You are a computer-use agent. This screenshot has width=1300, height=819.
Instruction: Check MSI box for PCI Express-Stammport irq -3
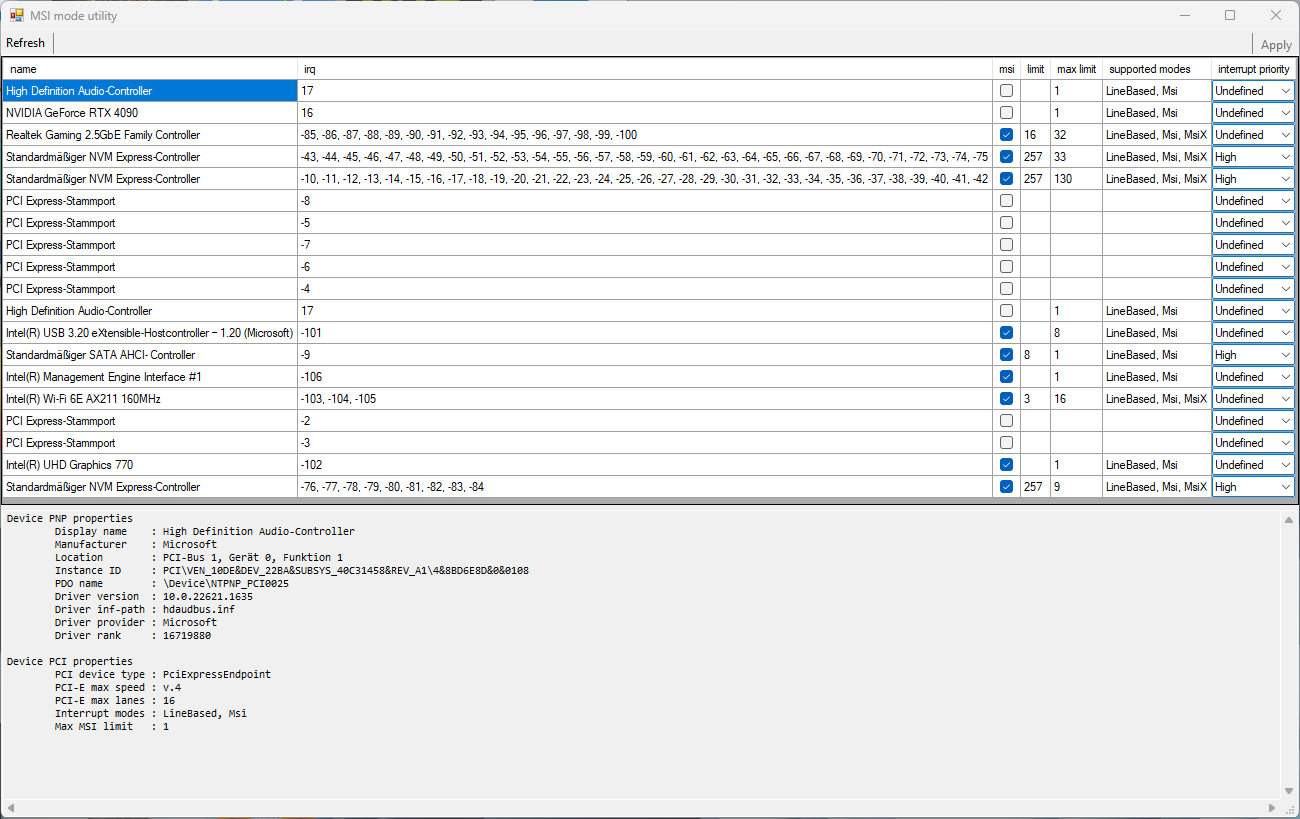[x=1006, y=443]
